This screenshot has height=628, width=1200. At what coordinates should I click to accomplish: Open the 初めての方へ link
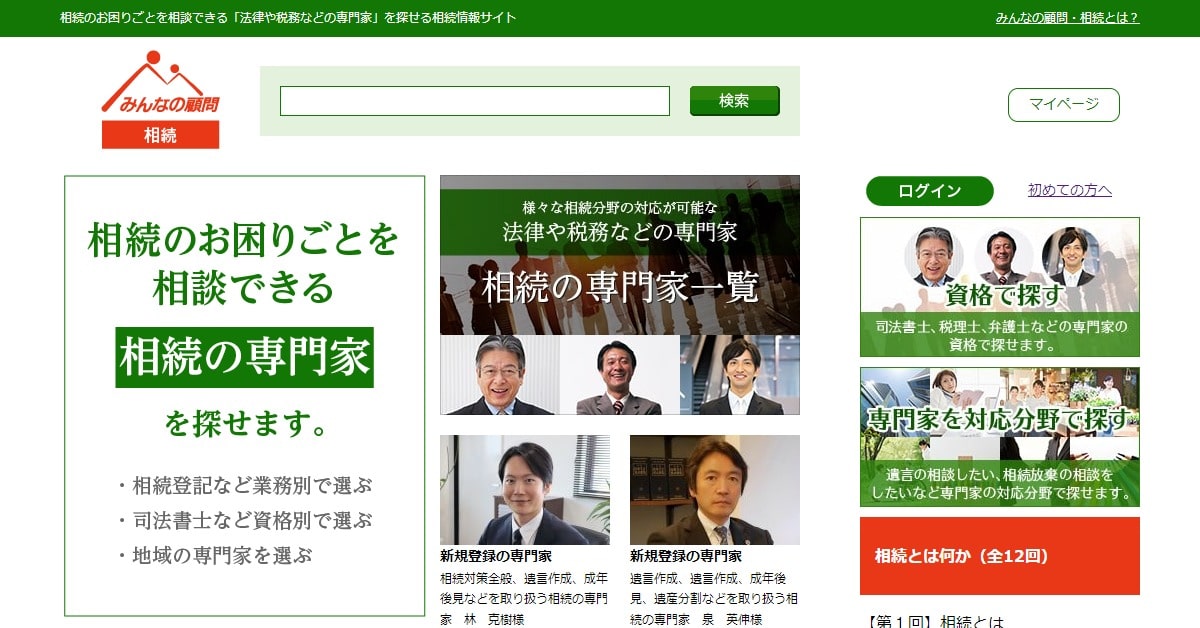click(1069, 191)
